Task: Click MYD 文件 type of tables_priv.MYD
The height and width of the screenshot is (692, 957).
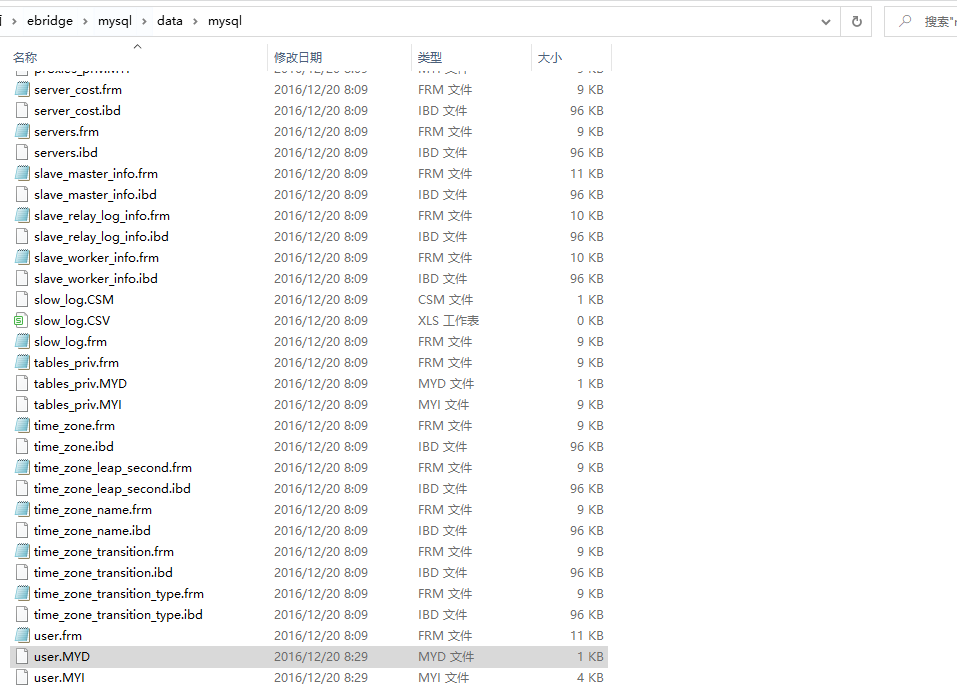Action: pyautogui.click(x=446, y=384)
